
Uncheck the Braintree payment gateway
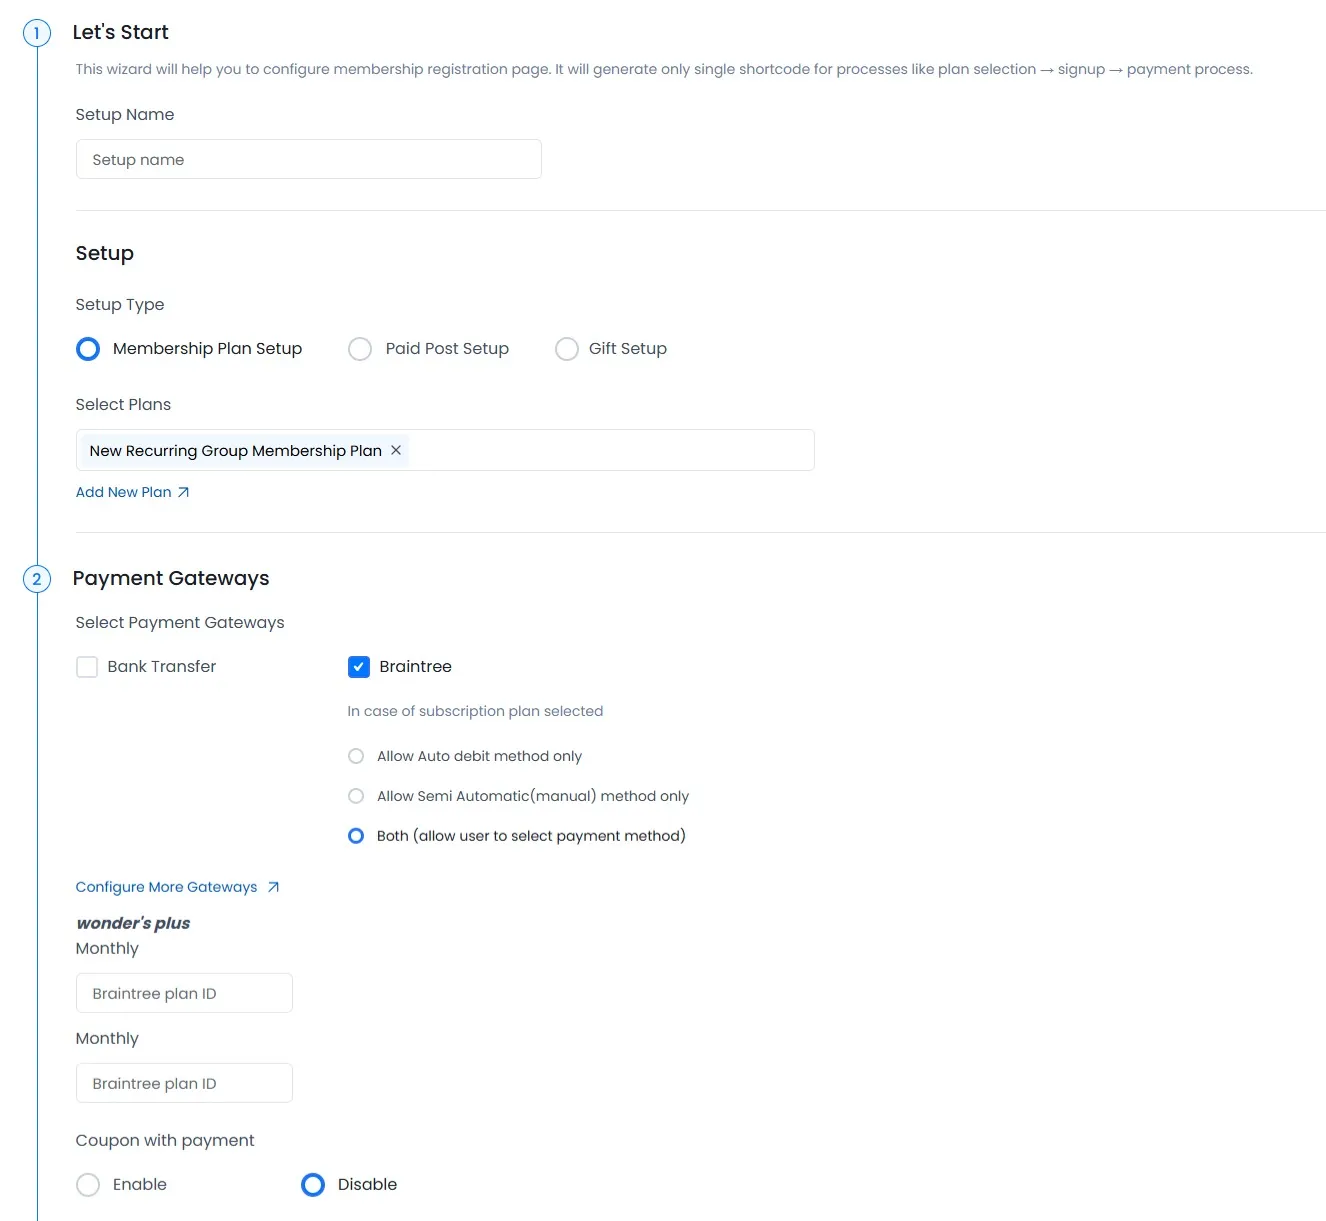click(x=358, y=666)
